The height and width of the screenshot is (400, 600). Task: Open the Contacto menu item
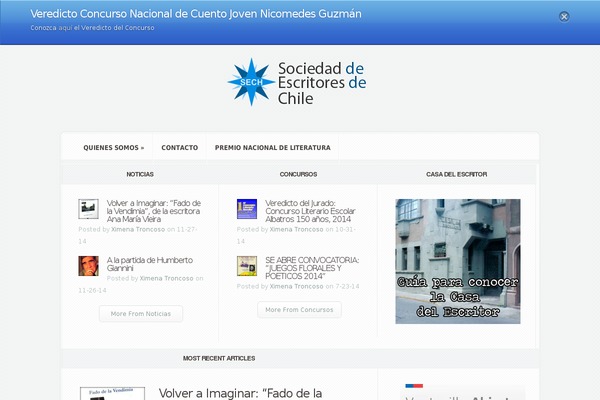coord(179,147)
